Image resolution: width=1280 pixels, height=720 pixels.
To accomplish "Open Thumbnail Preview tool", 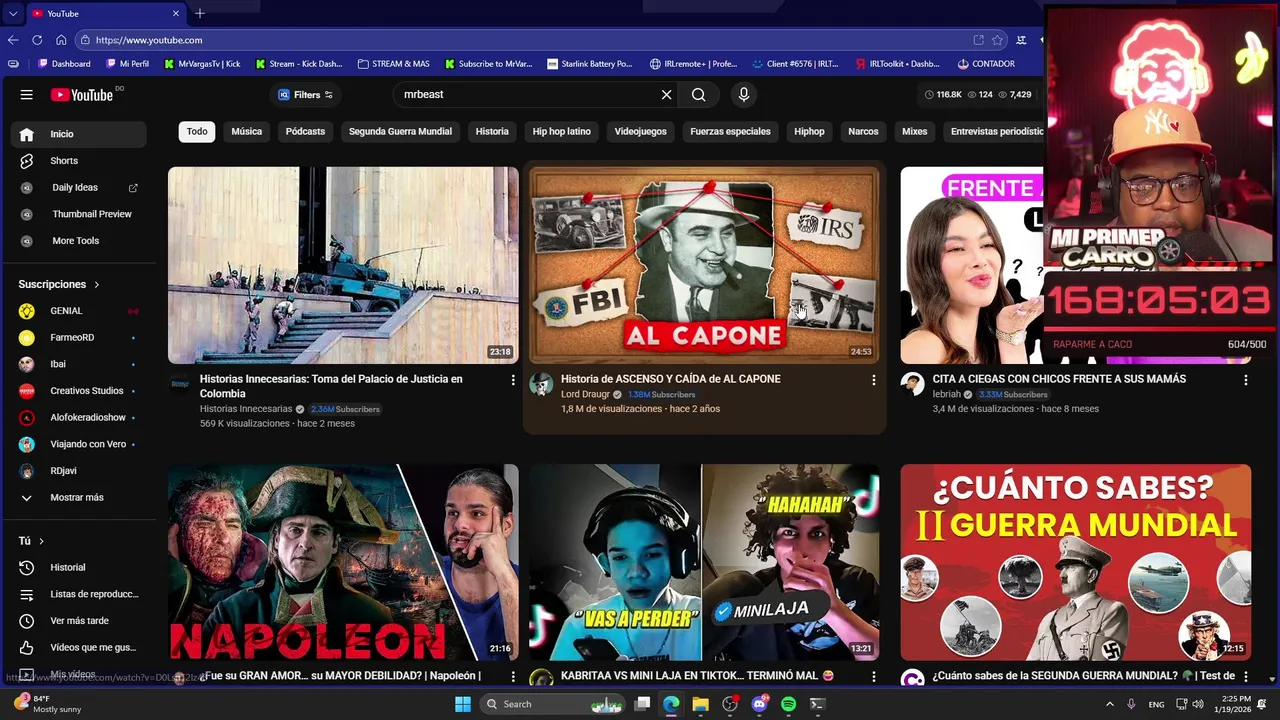I will [78, 214].
